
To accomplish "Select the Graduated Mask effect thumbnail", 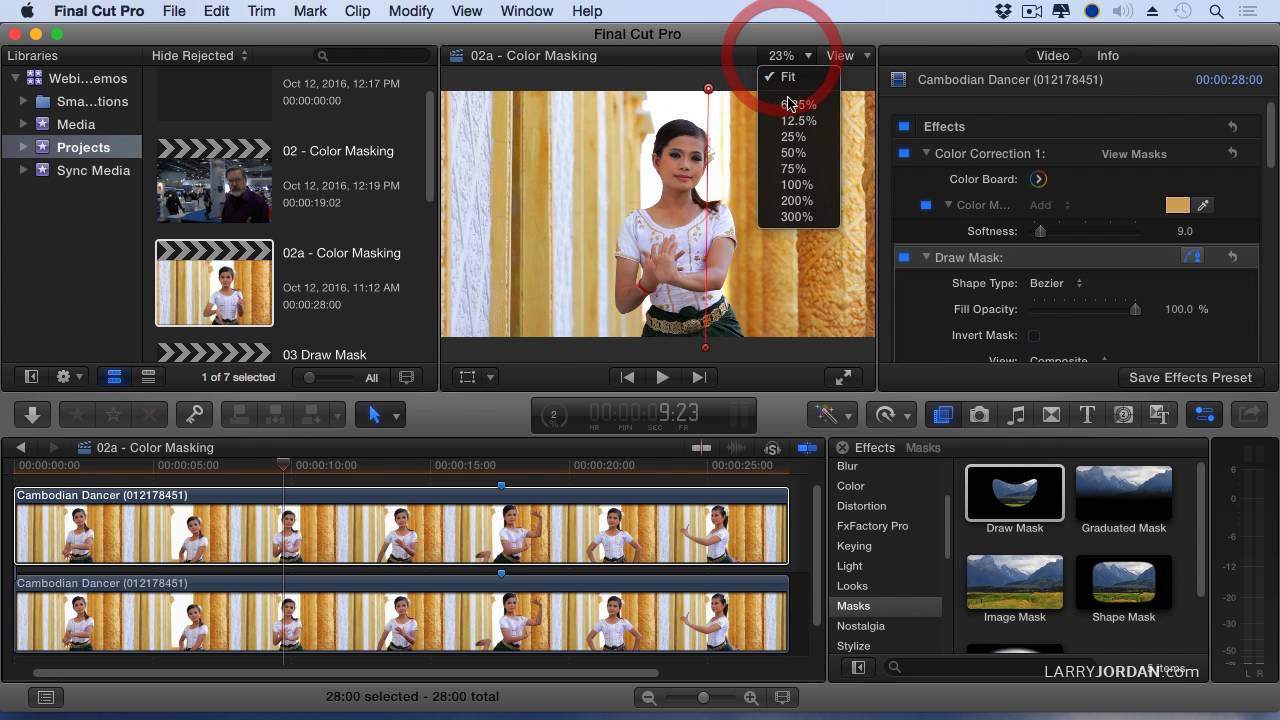I will coord(1123,492).
